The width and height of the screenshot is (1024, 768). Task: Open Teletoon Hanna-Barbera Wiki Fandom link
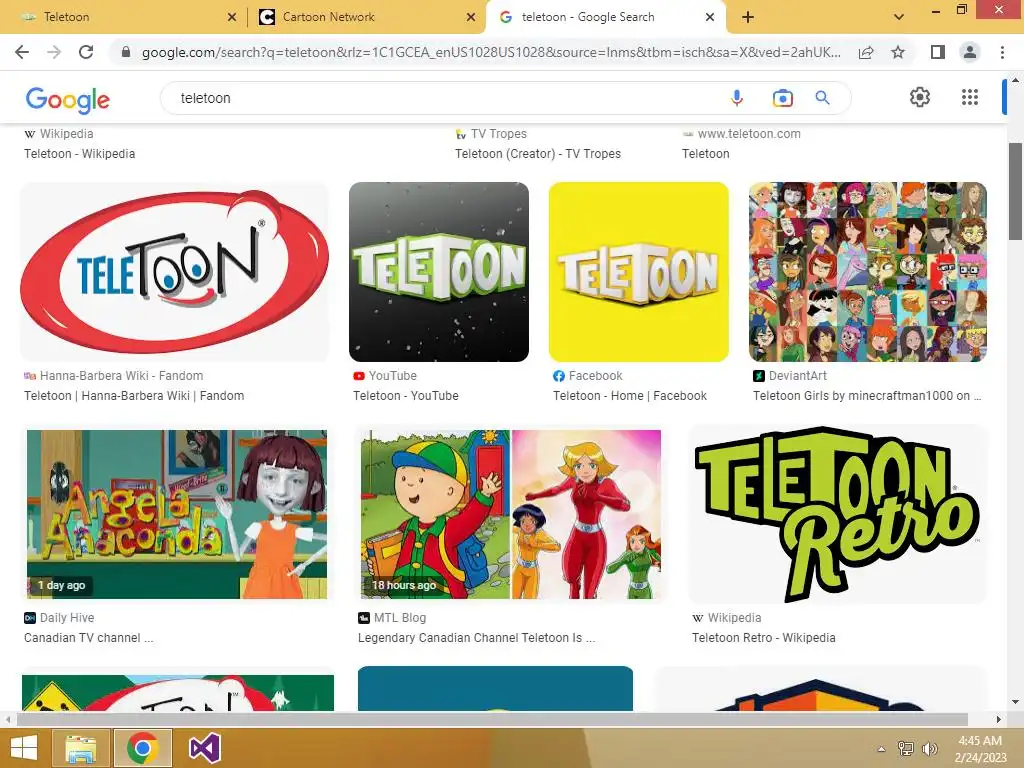pyautogui.click(x=134, y=396)
